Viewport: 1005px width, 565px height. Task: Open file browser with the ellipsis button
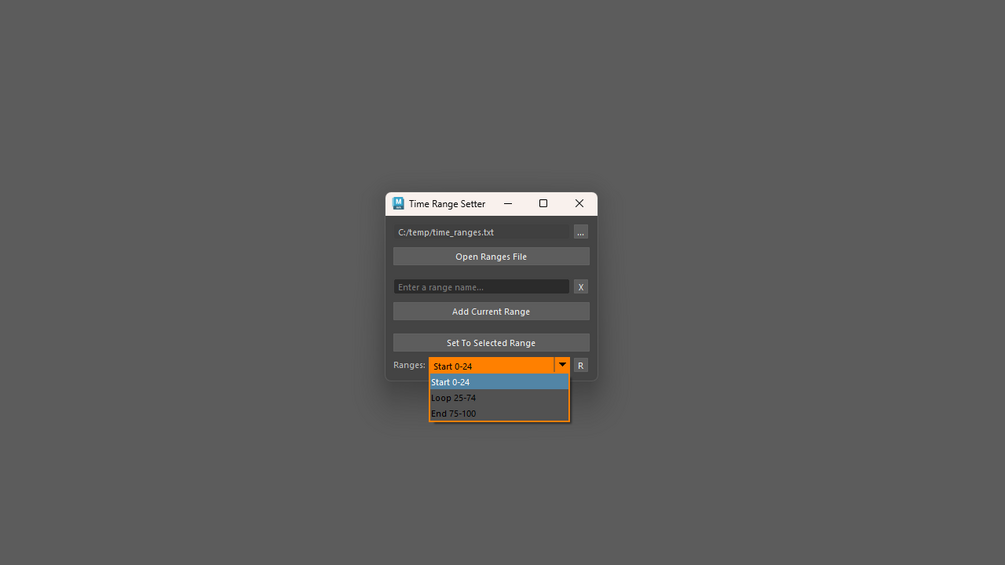(x=581, y=232)
